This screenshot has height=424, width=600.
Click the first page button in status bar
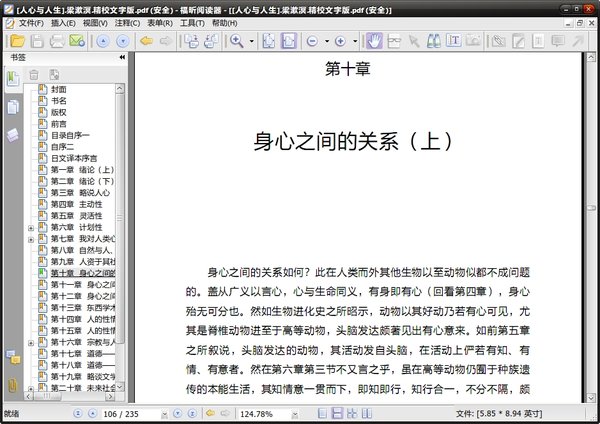pyautogui.click(x=78, y=413)
